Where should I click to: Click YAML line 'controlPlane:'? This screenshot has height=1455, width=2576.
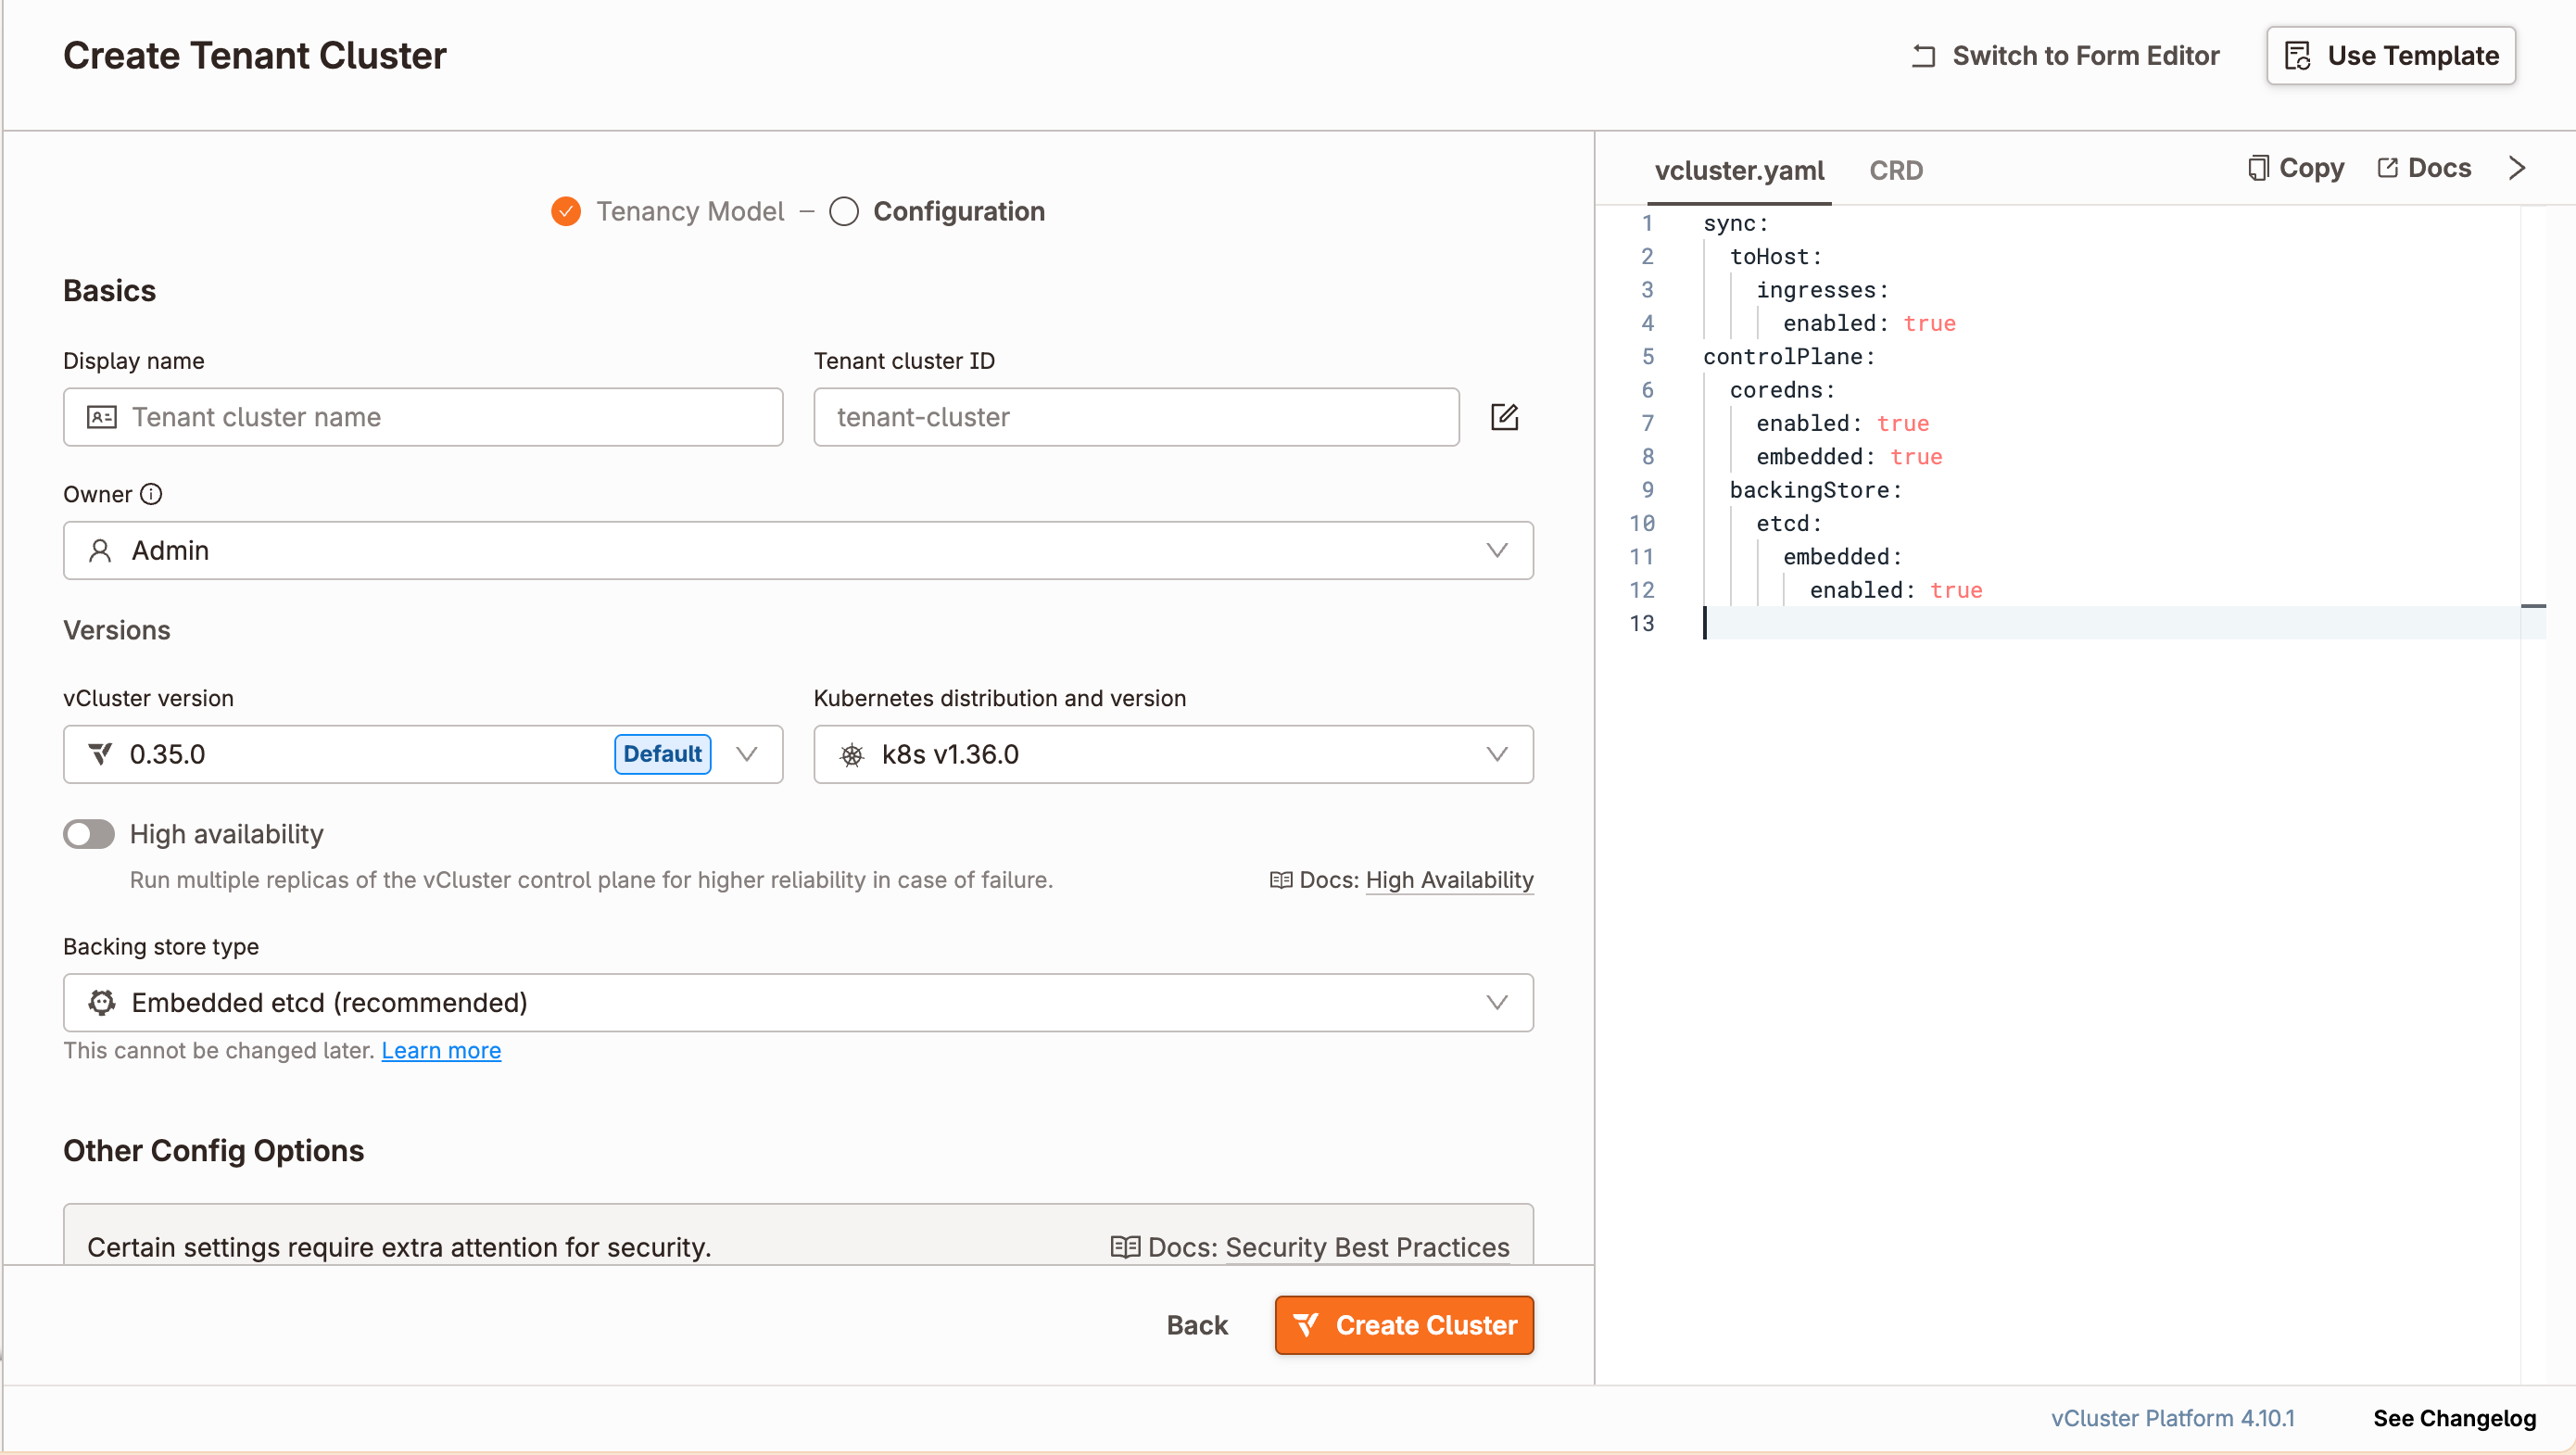point(1789,357)
